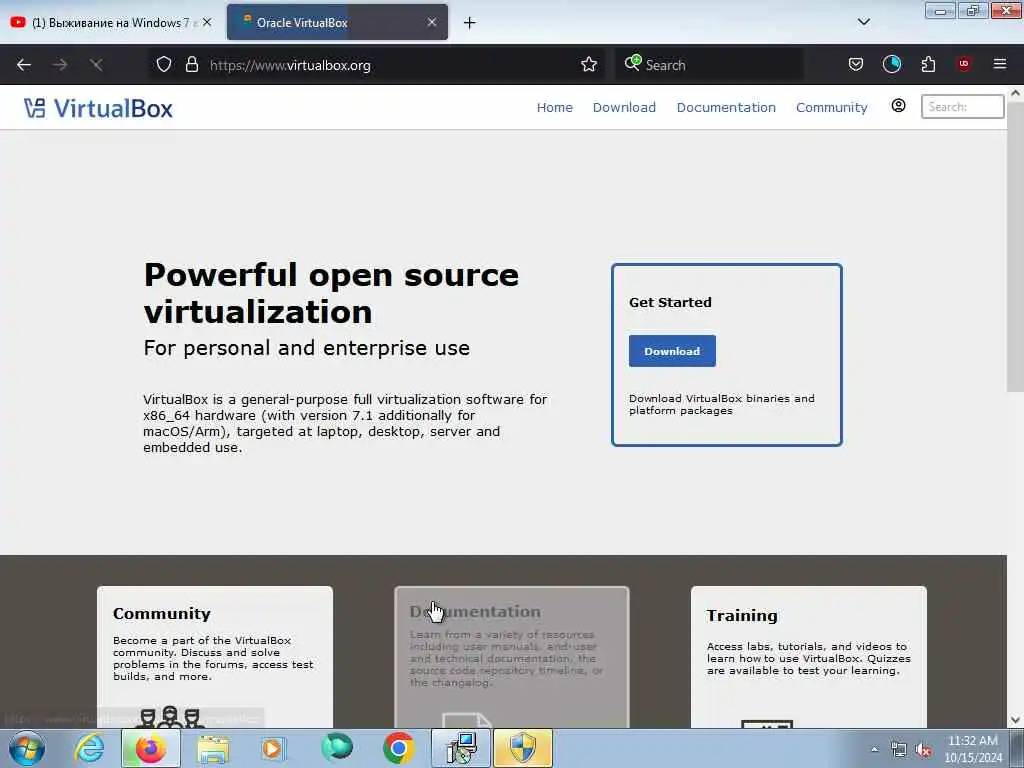Click the page vertical scrollbar thumb

[x=1015, y=247]
